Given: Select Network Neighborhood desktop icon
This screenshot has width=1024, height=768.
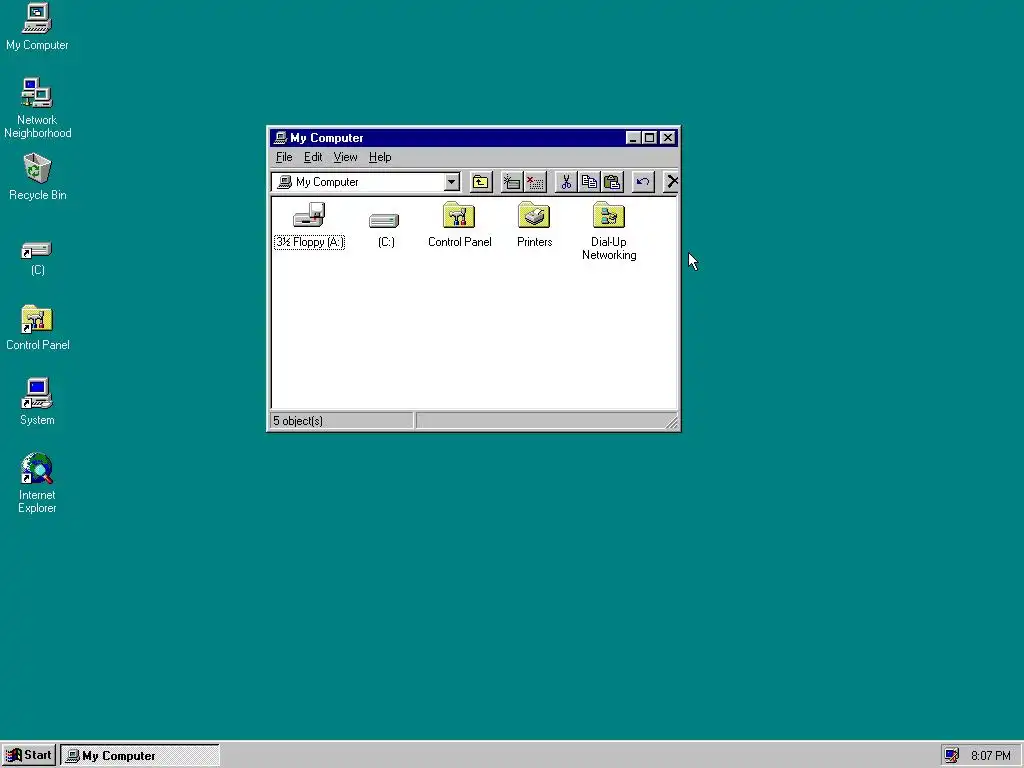Looking at the screenshot, I should click(x=37, y=108).
